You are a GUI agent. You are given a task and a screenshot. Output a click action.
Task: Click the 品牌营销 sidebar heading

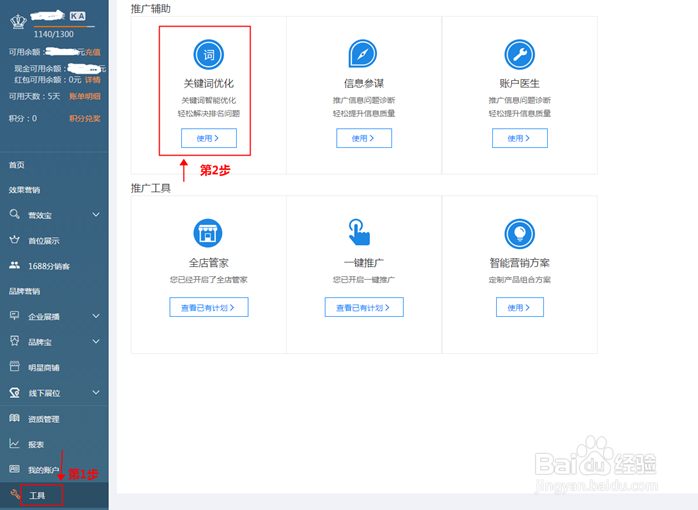pyautogui.click(x=24, y=291)
